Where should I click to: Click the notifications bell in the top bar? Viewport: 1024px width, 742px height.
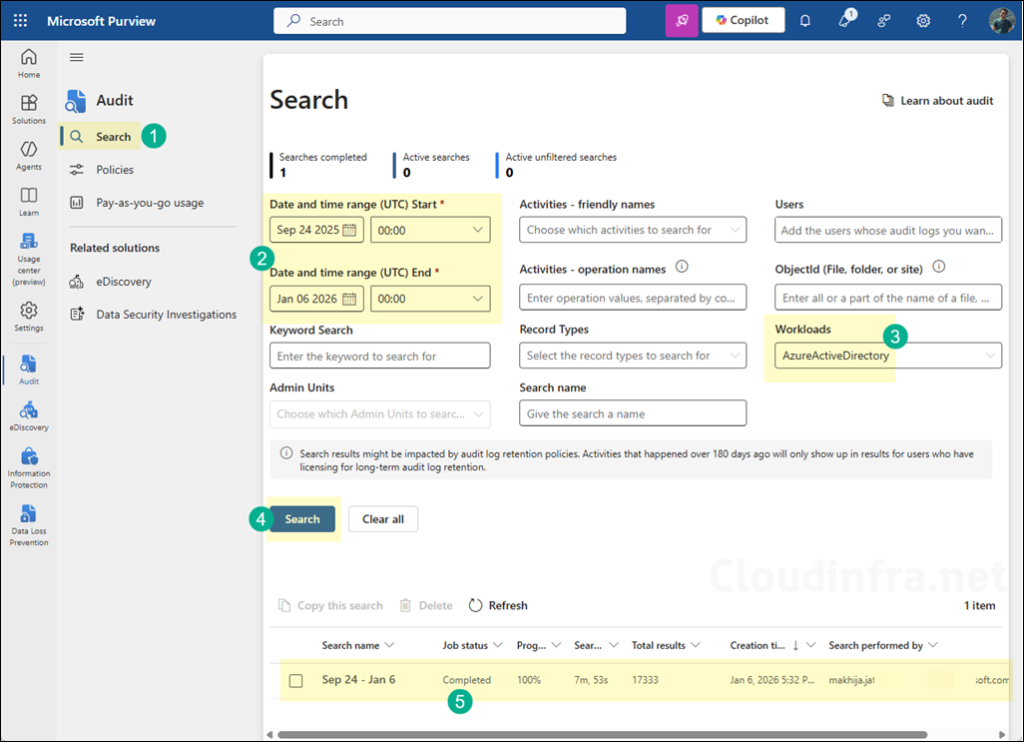tap(805, 19)
